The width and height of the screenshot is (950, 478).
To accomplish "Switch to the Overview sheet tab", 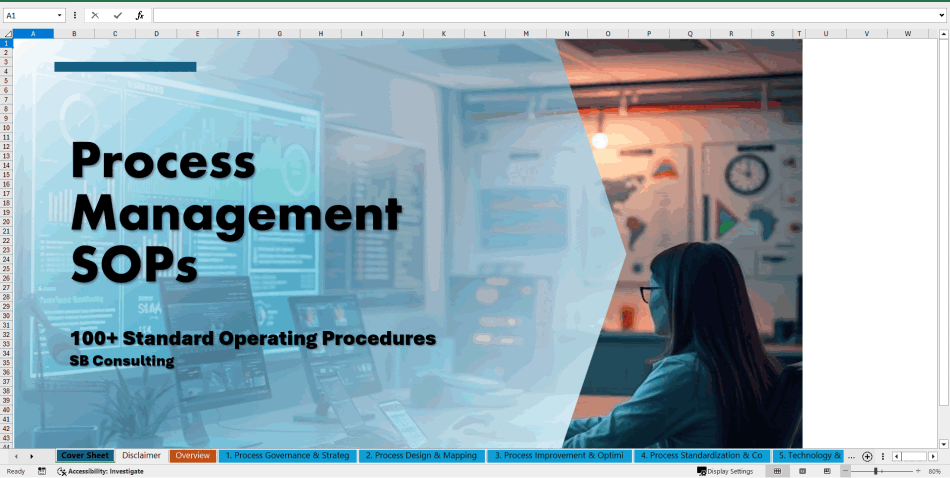I will tap(193, 456).
